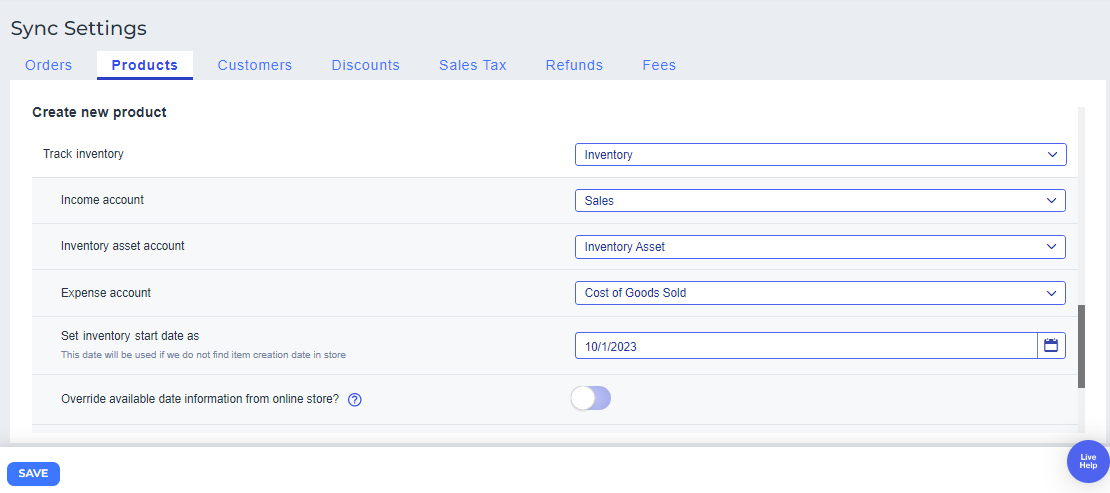This screenshot has height=493, width=1110.
Task: Select the Sales Tax tab
Action: click(473, 65)
